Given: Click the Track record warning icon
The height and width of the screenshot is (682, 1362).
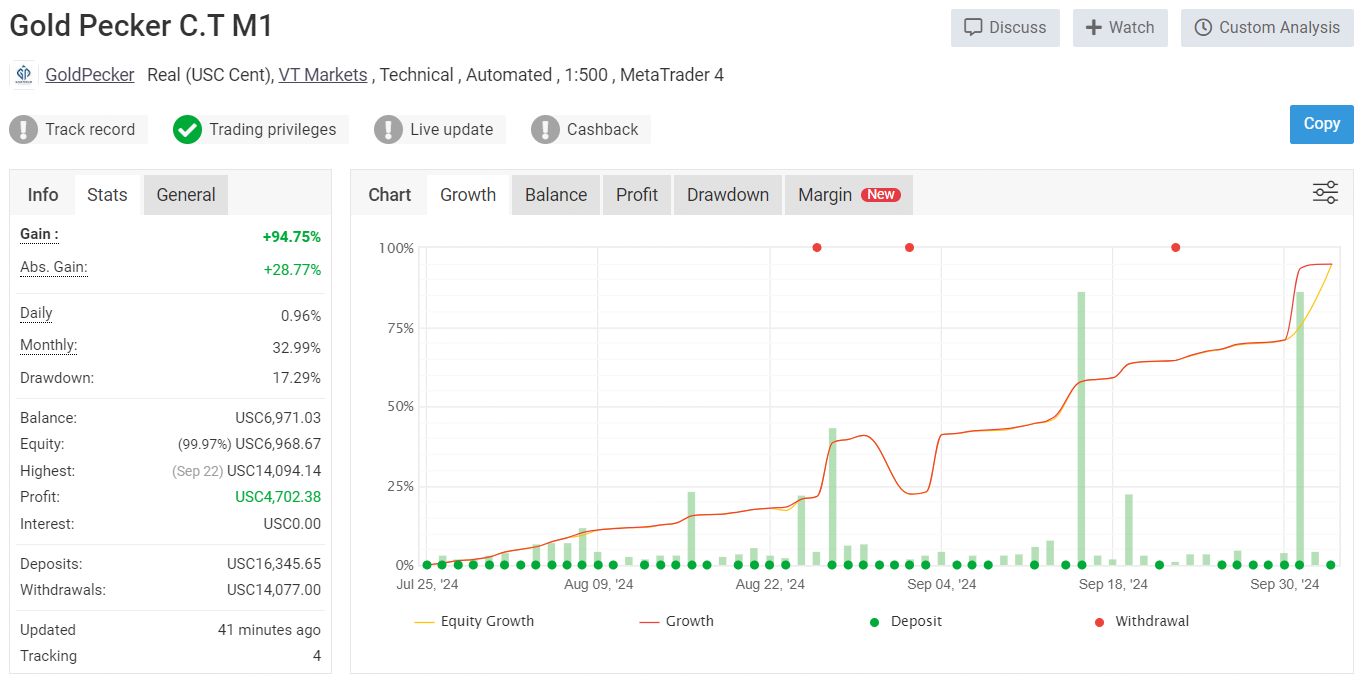Looking at the screenshot, I should 24,129.
